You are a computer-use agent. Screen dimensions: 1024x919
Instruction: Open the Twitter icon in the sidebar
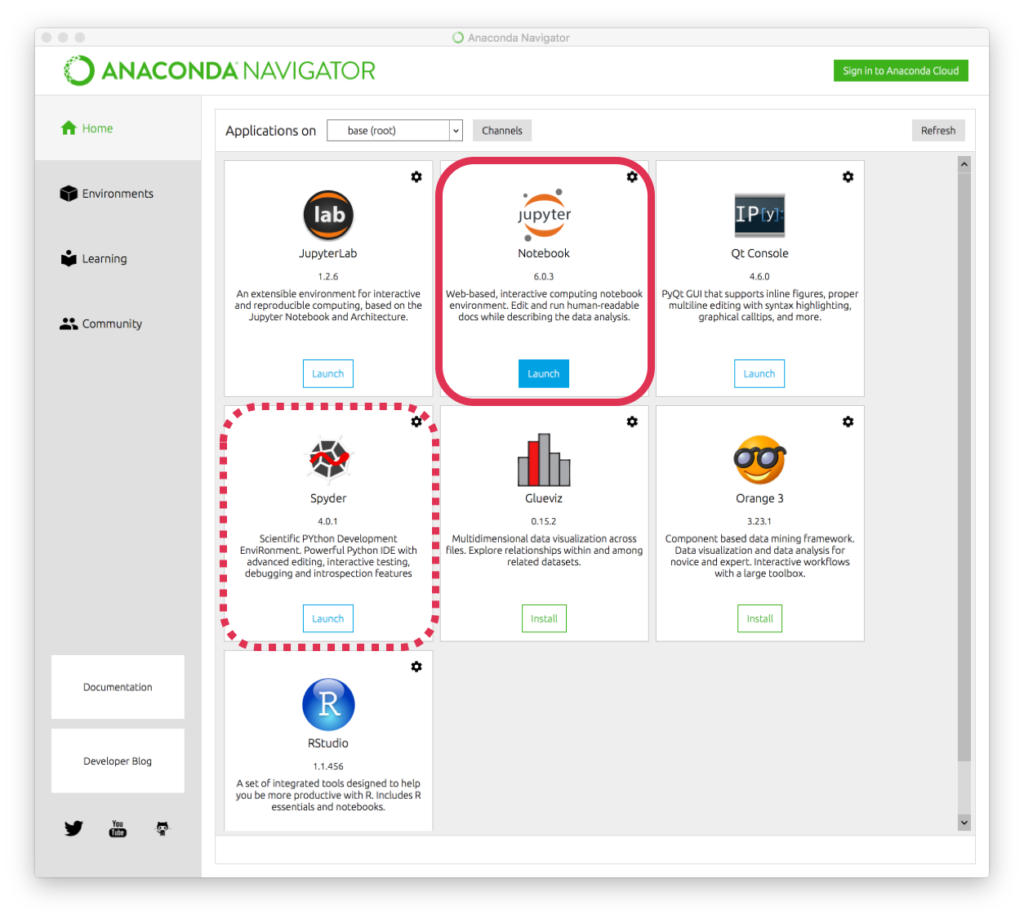73,828
